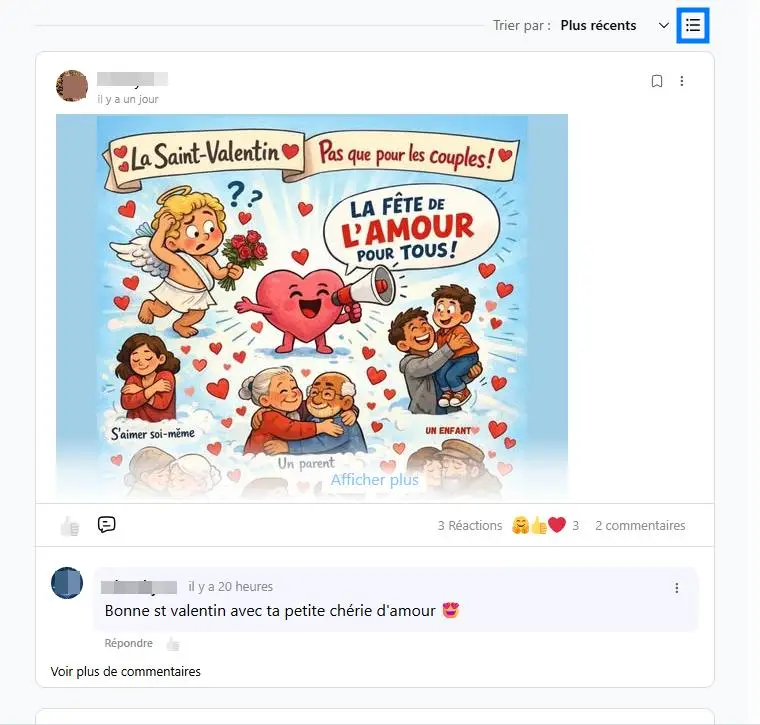Open the Saint-Valentin illustration image
Screen dimensions: 760x725
tap(312, 305)
